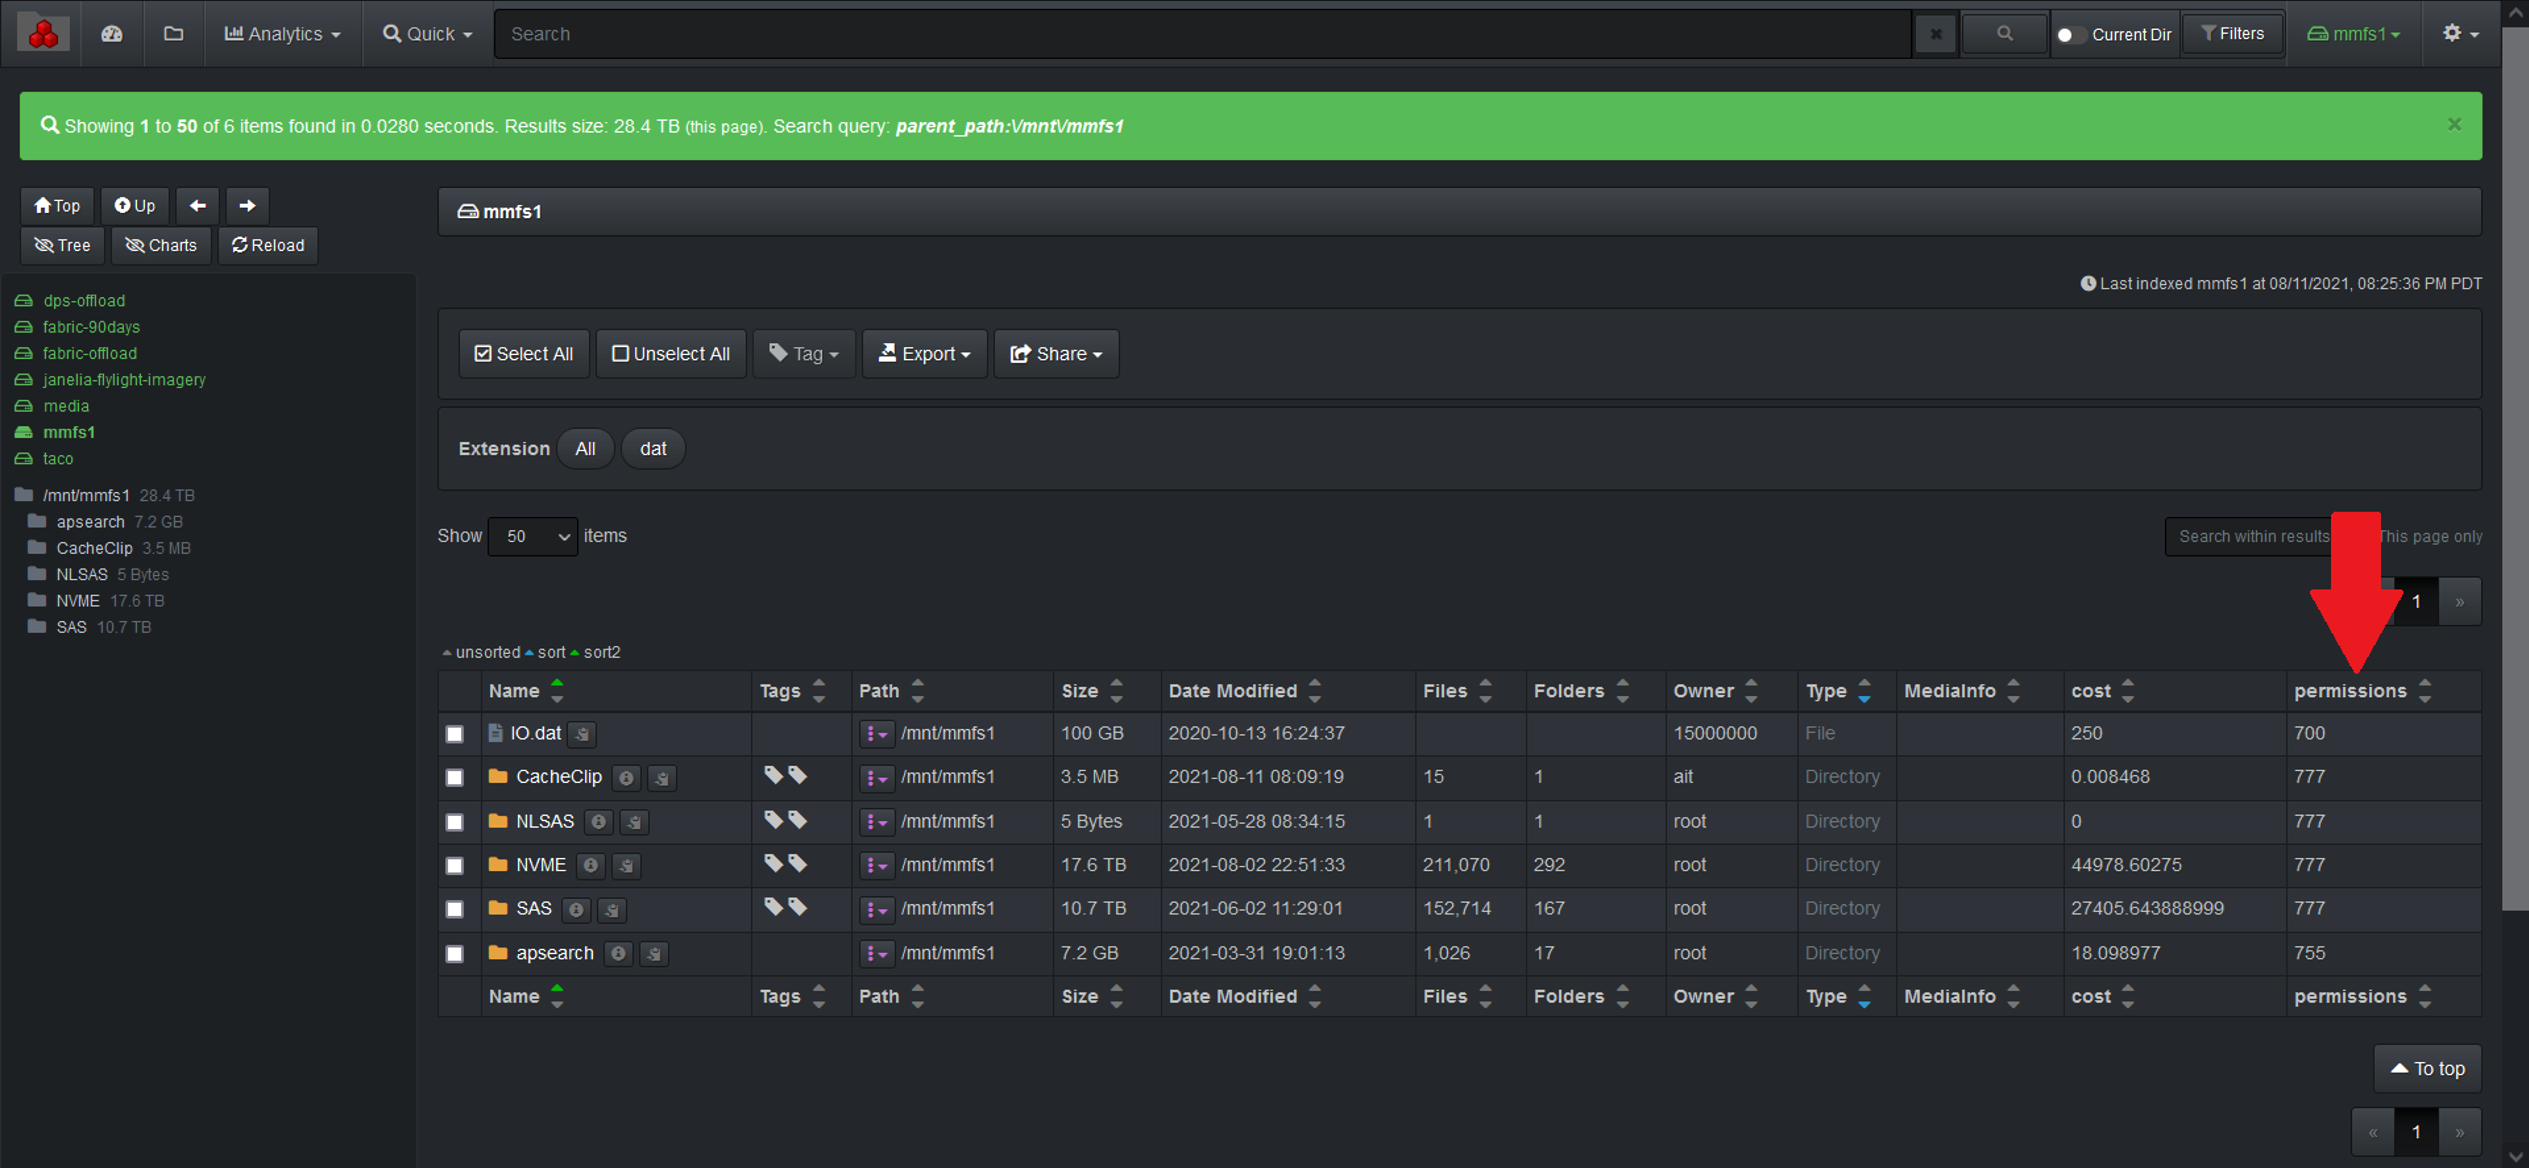
Task: Click the Select All button
Action: pyautogui.click(x=524, y=354)
